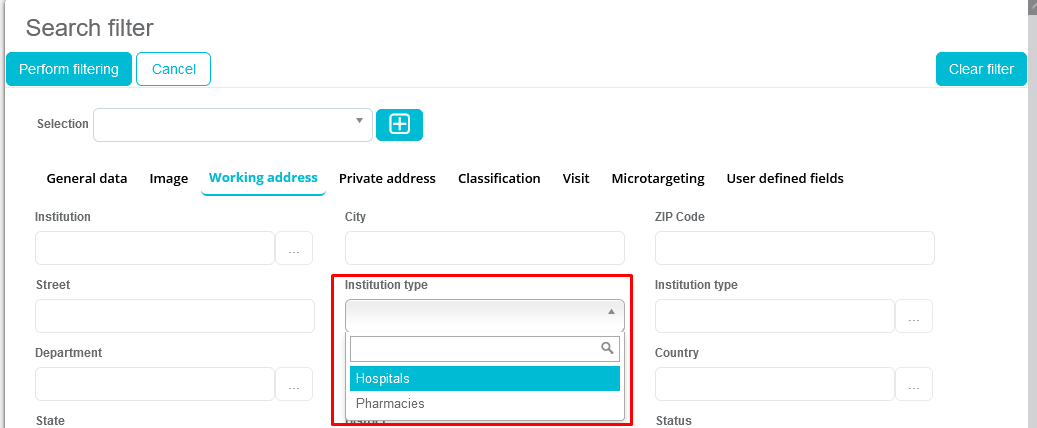Click the City input field
Viewport: 1037px width, 428px height.
tap(485, 249)
